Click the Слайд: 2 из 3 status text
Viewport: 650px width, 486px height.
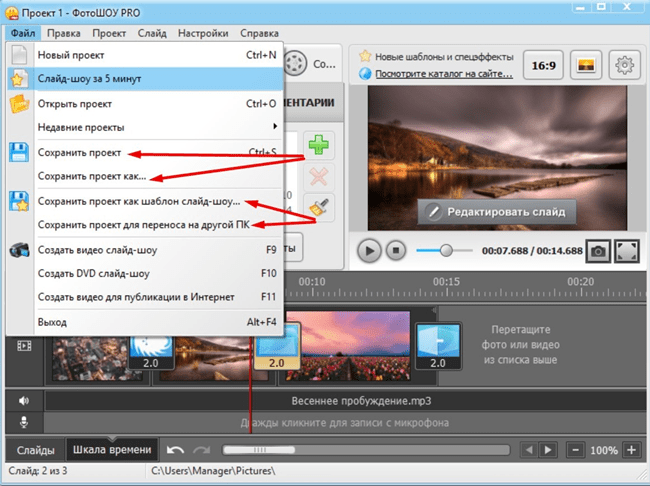tap(38, 471)
